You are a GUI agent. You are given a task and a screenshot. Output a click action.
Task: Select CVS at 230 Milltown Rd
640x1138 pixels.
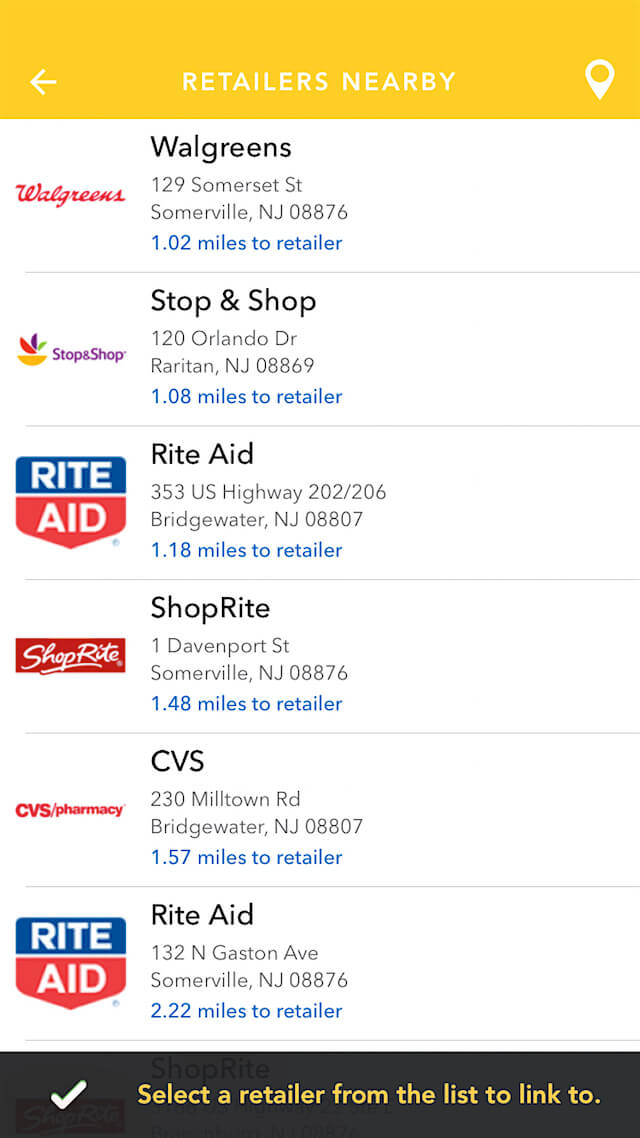[x=177, y=761]
